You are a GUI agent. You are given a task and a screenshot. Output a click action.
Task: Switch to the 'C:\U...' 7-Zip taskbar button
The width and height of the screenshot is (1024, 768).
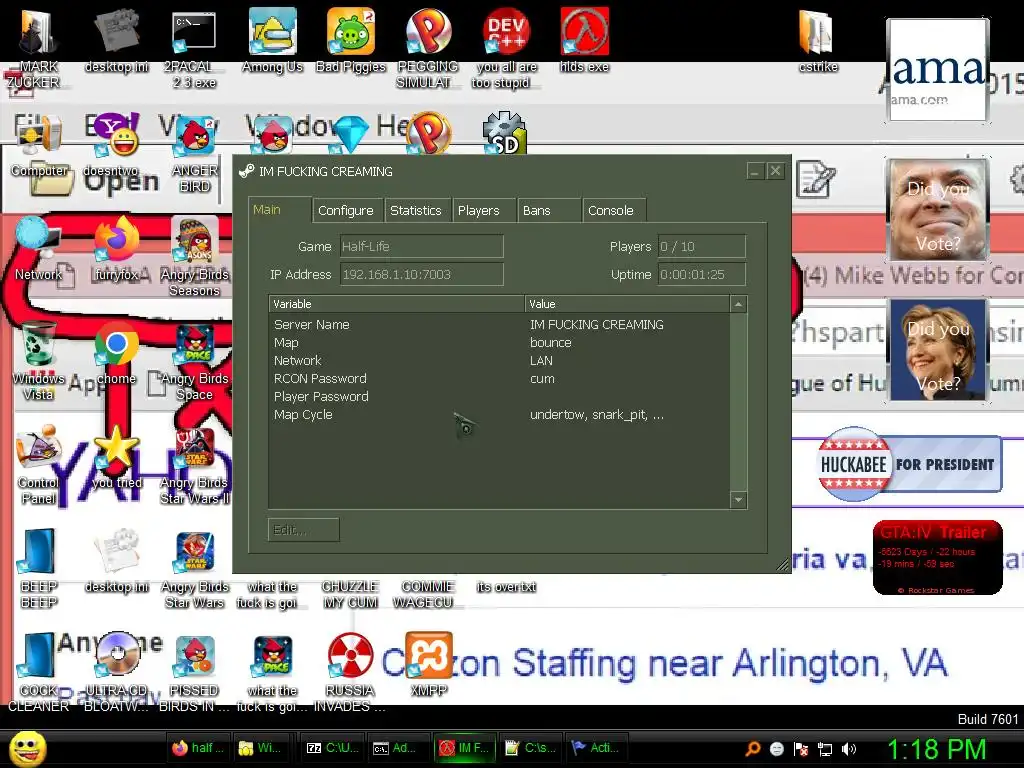(333, 748)
